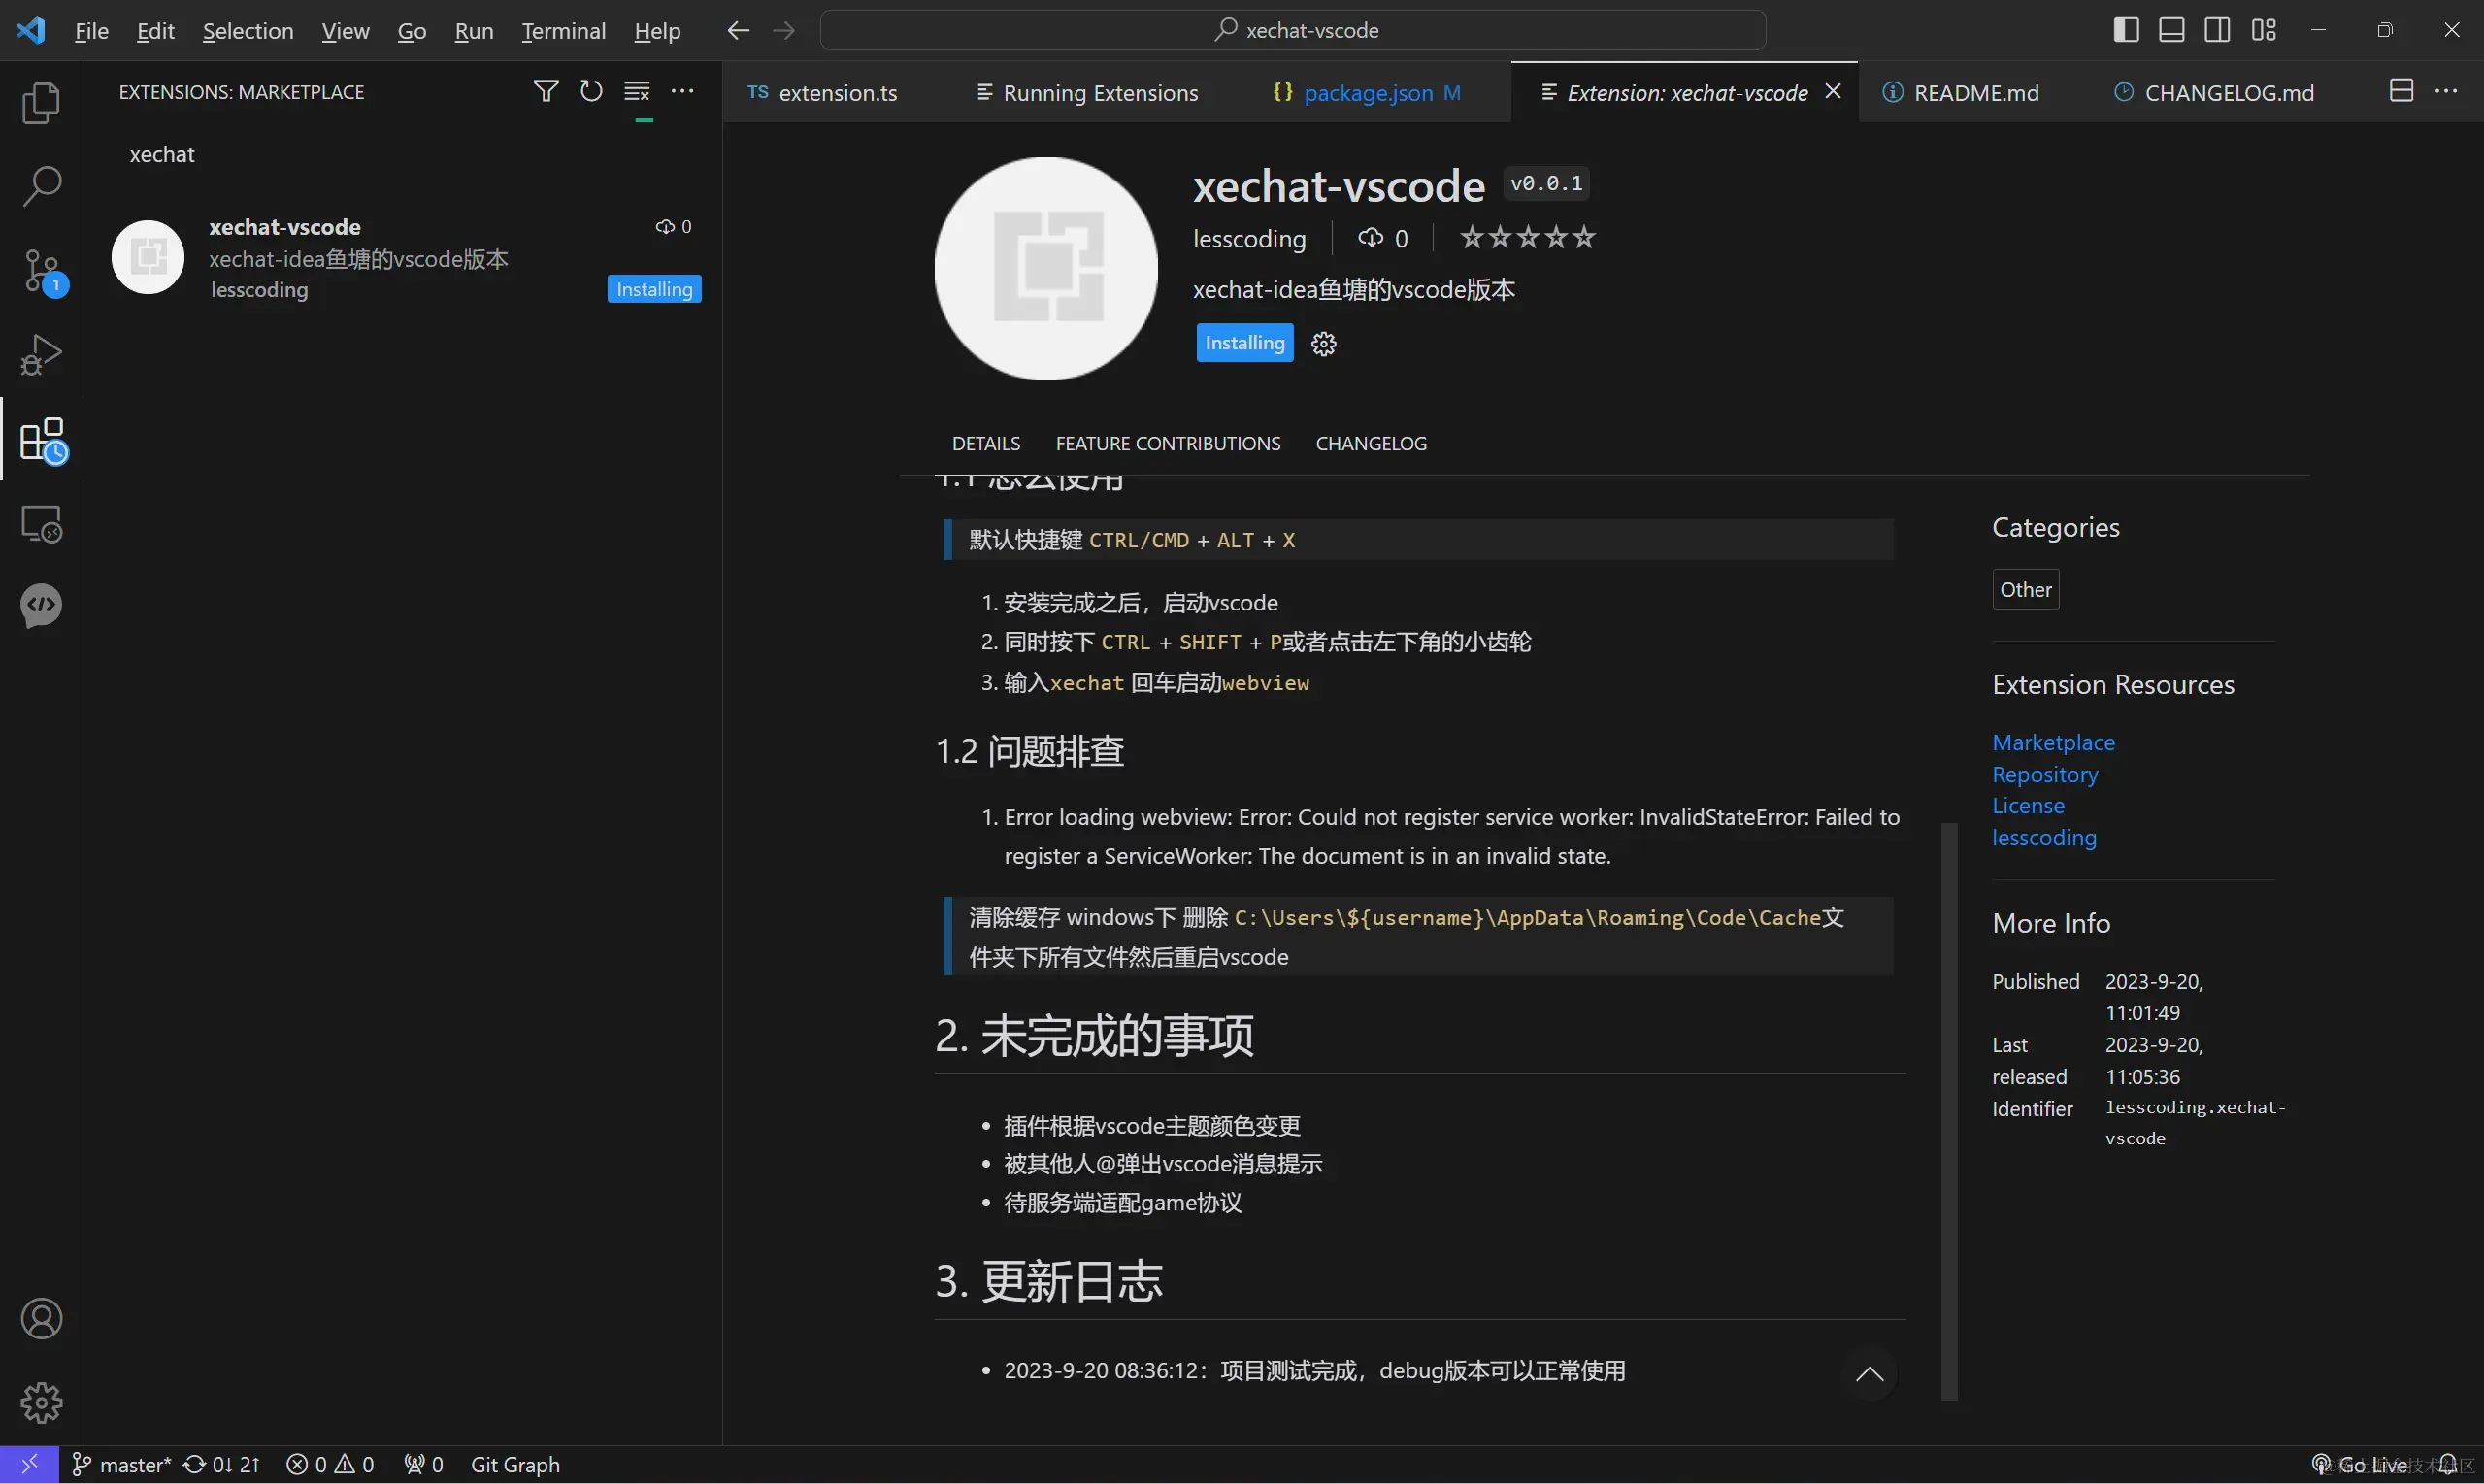The width and height of the screenshot is (2484, 1484).
Task: Click the remote window indicator in status bar
Action: pos(29,1464)
